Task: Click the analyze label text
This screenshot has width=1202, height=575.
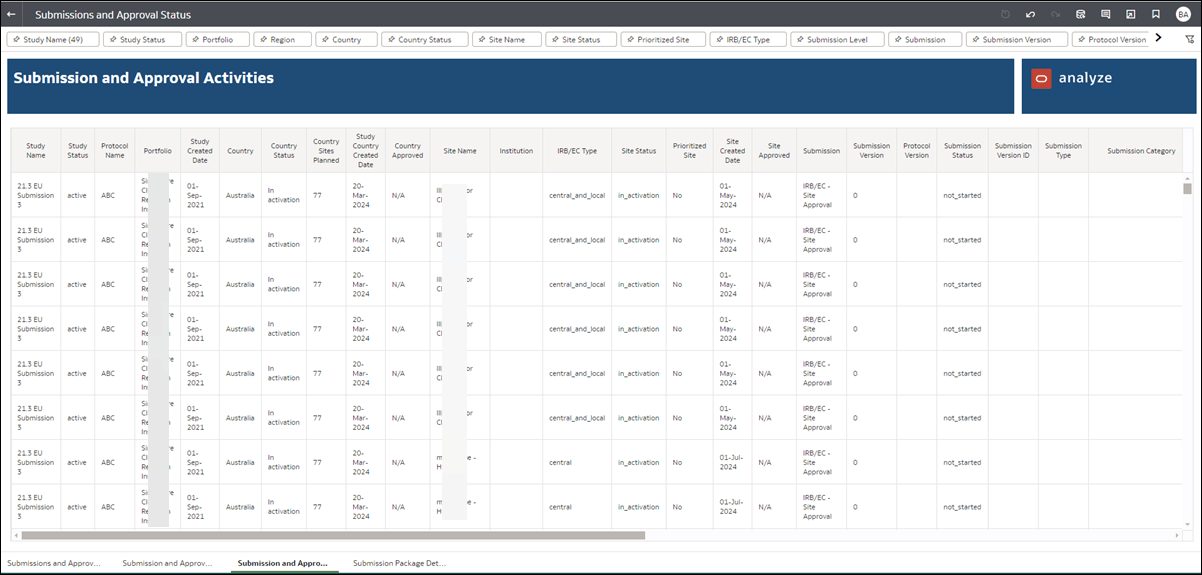Action: (1085, 78)
